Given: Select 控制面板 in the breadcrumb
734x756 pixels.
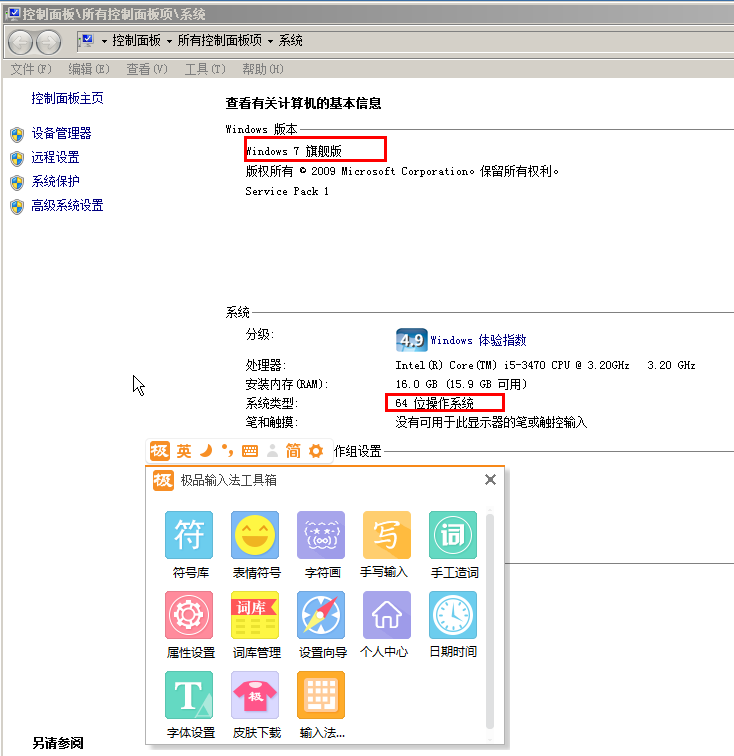Looking at the screenshot, I should pyautogui.click(x=136, y=40).
